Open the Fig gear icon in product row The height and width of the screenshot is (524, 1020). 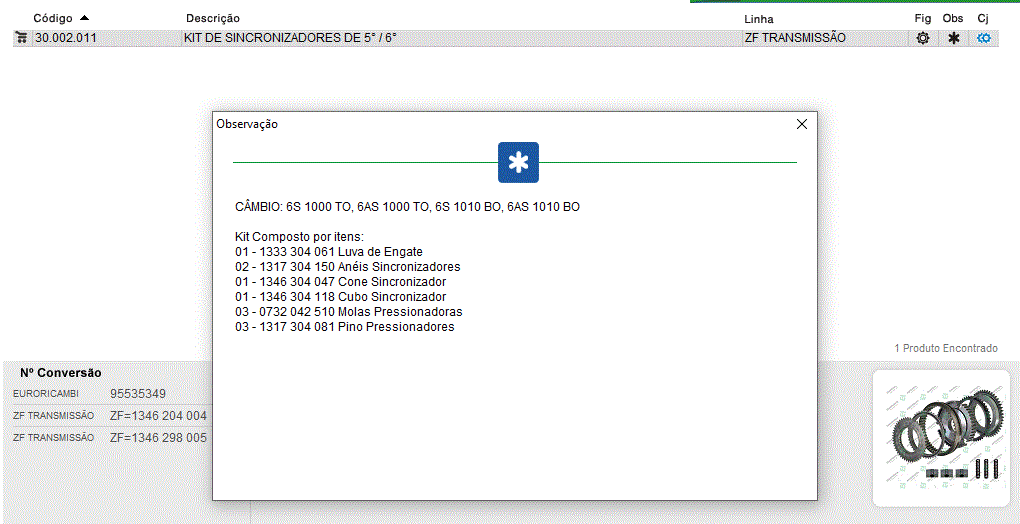click(922, 38)
